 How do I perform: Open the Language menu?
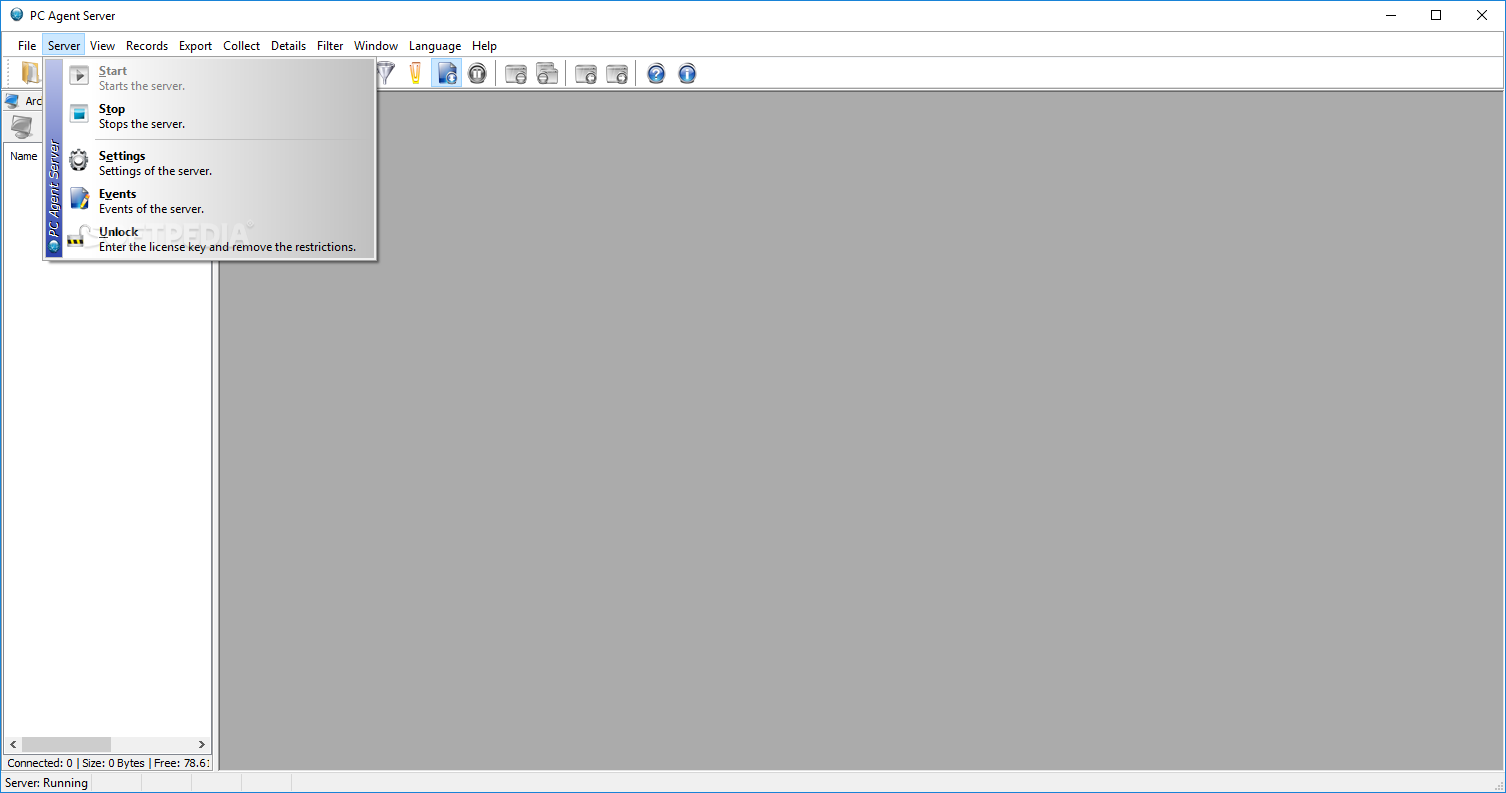pos(435,46)
